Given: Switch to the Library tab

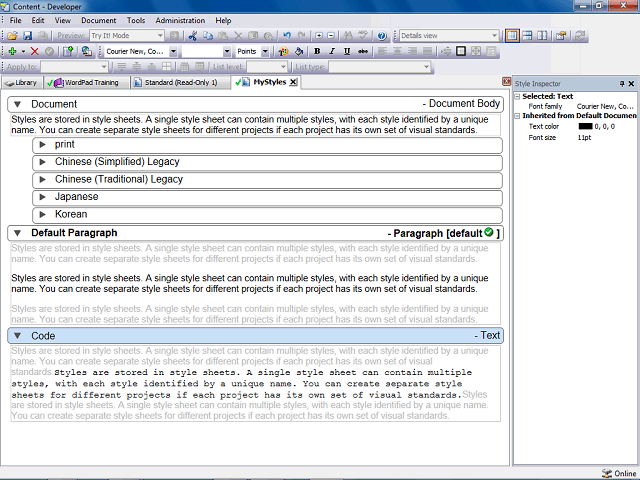Looking at the screenshot, I should click(x=21, y=82).
